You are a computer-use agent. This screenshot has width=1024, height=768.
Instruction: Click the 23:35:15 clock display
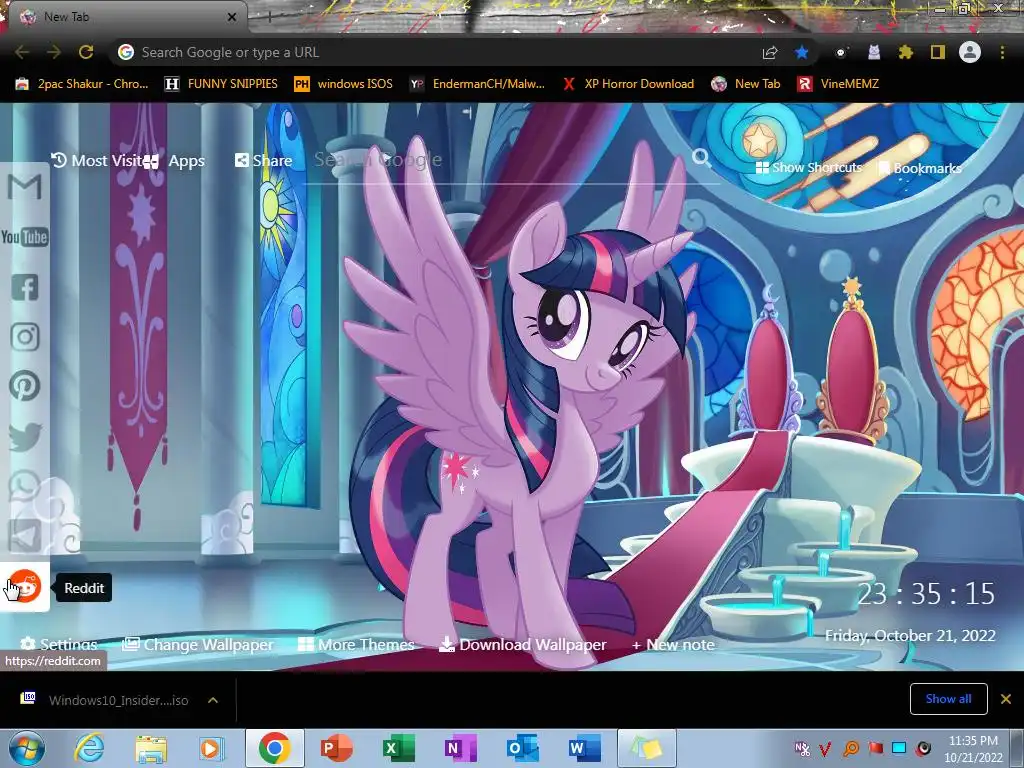tap(926, 594)
